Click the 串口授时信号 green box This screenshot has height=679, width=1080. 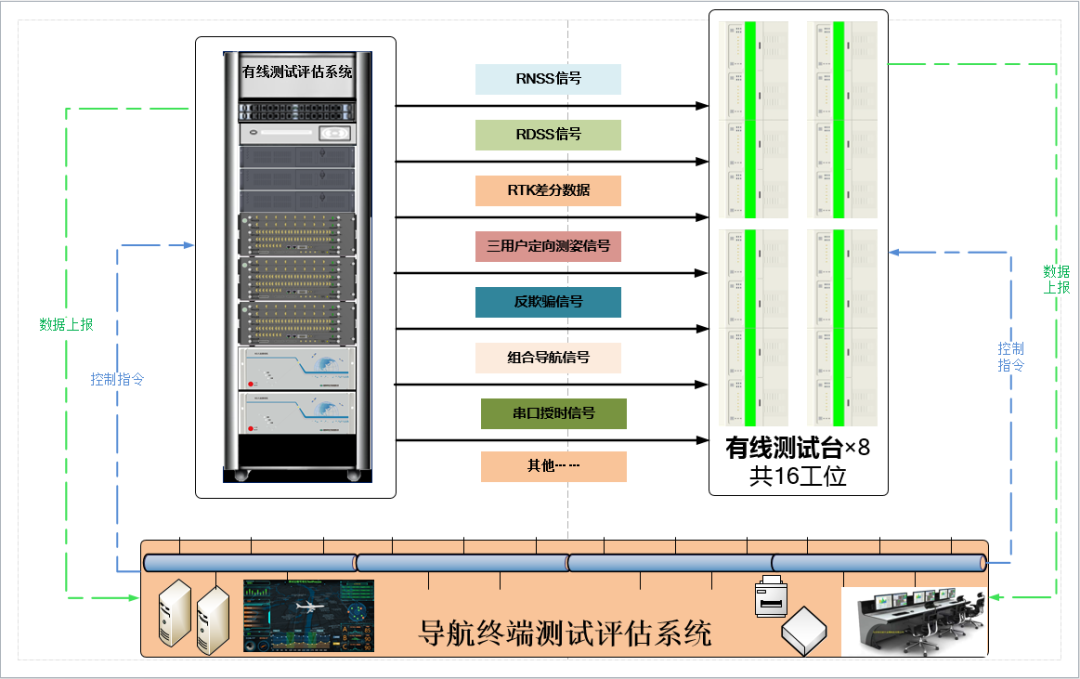[554, 414]
